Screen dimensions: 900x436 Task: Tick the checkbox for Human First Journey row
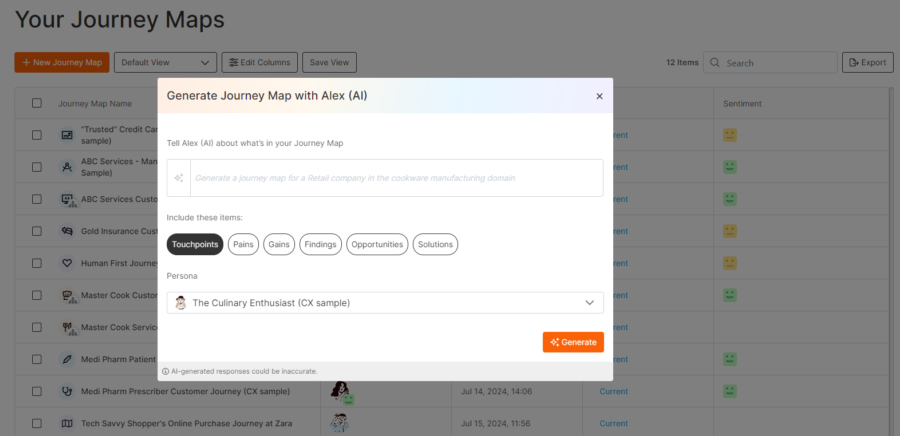tap(37, 263)
